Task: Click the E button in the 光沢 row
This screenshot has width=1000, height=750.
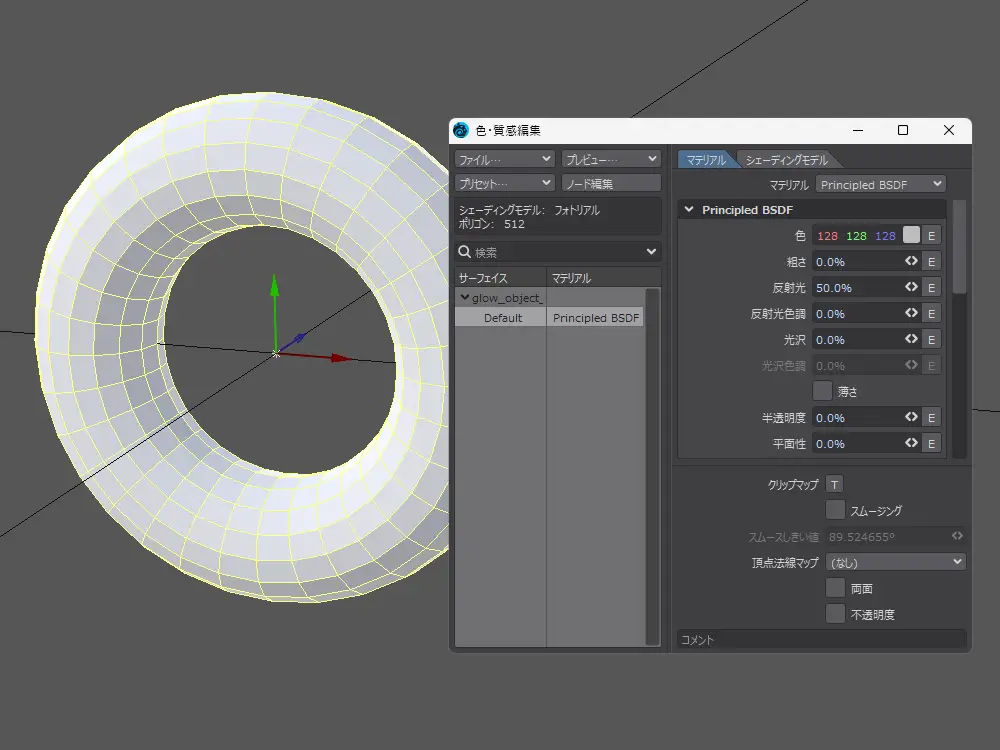Action: pyautogui.click(x=931, y=340)
